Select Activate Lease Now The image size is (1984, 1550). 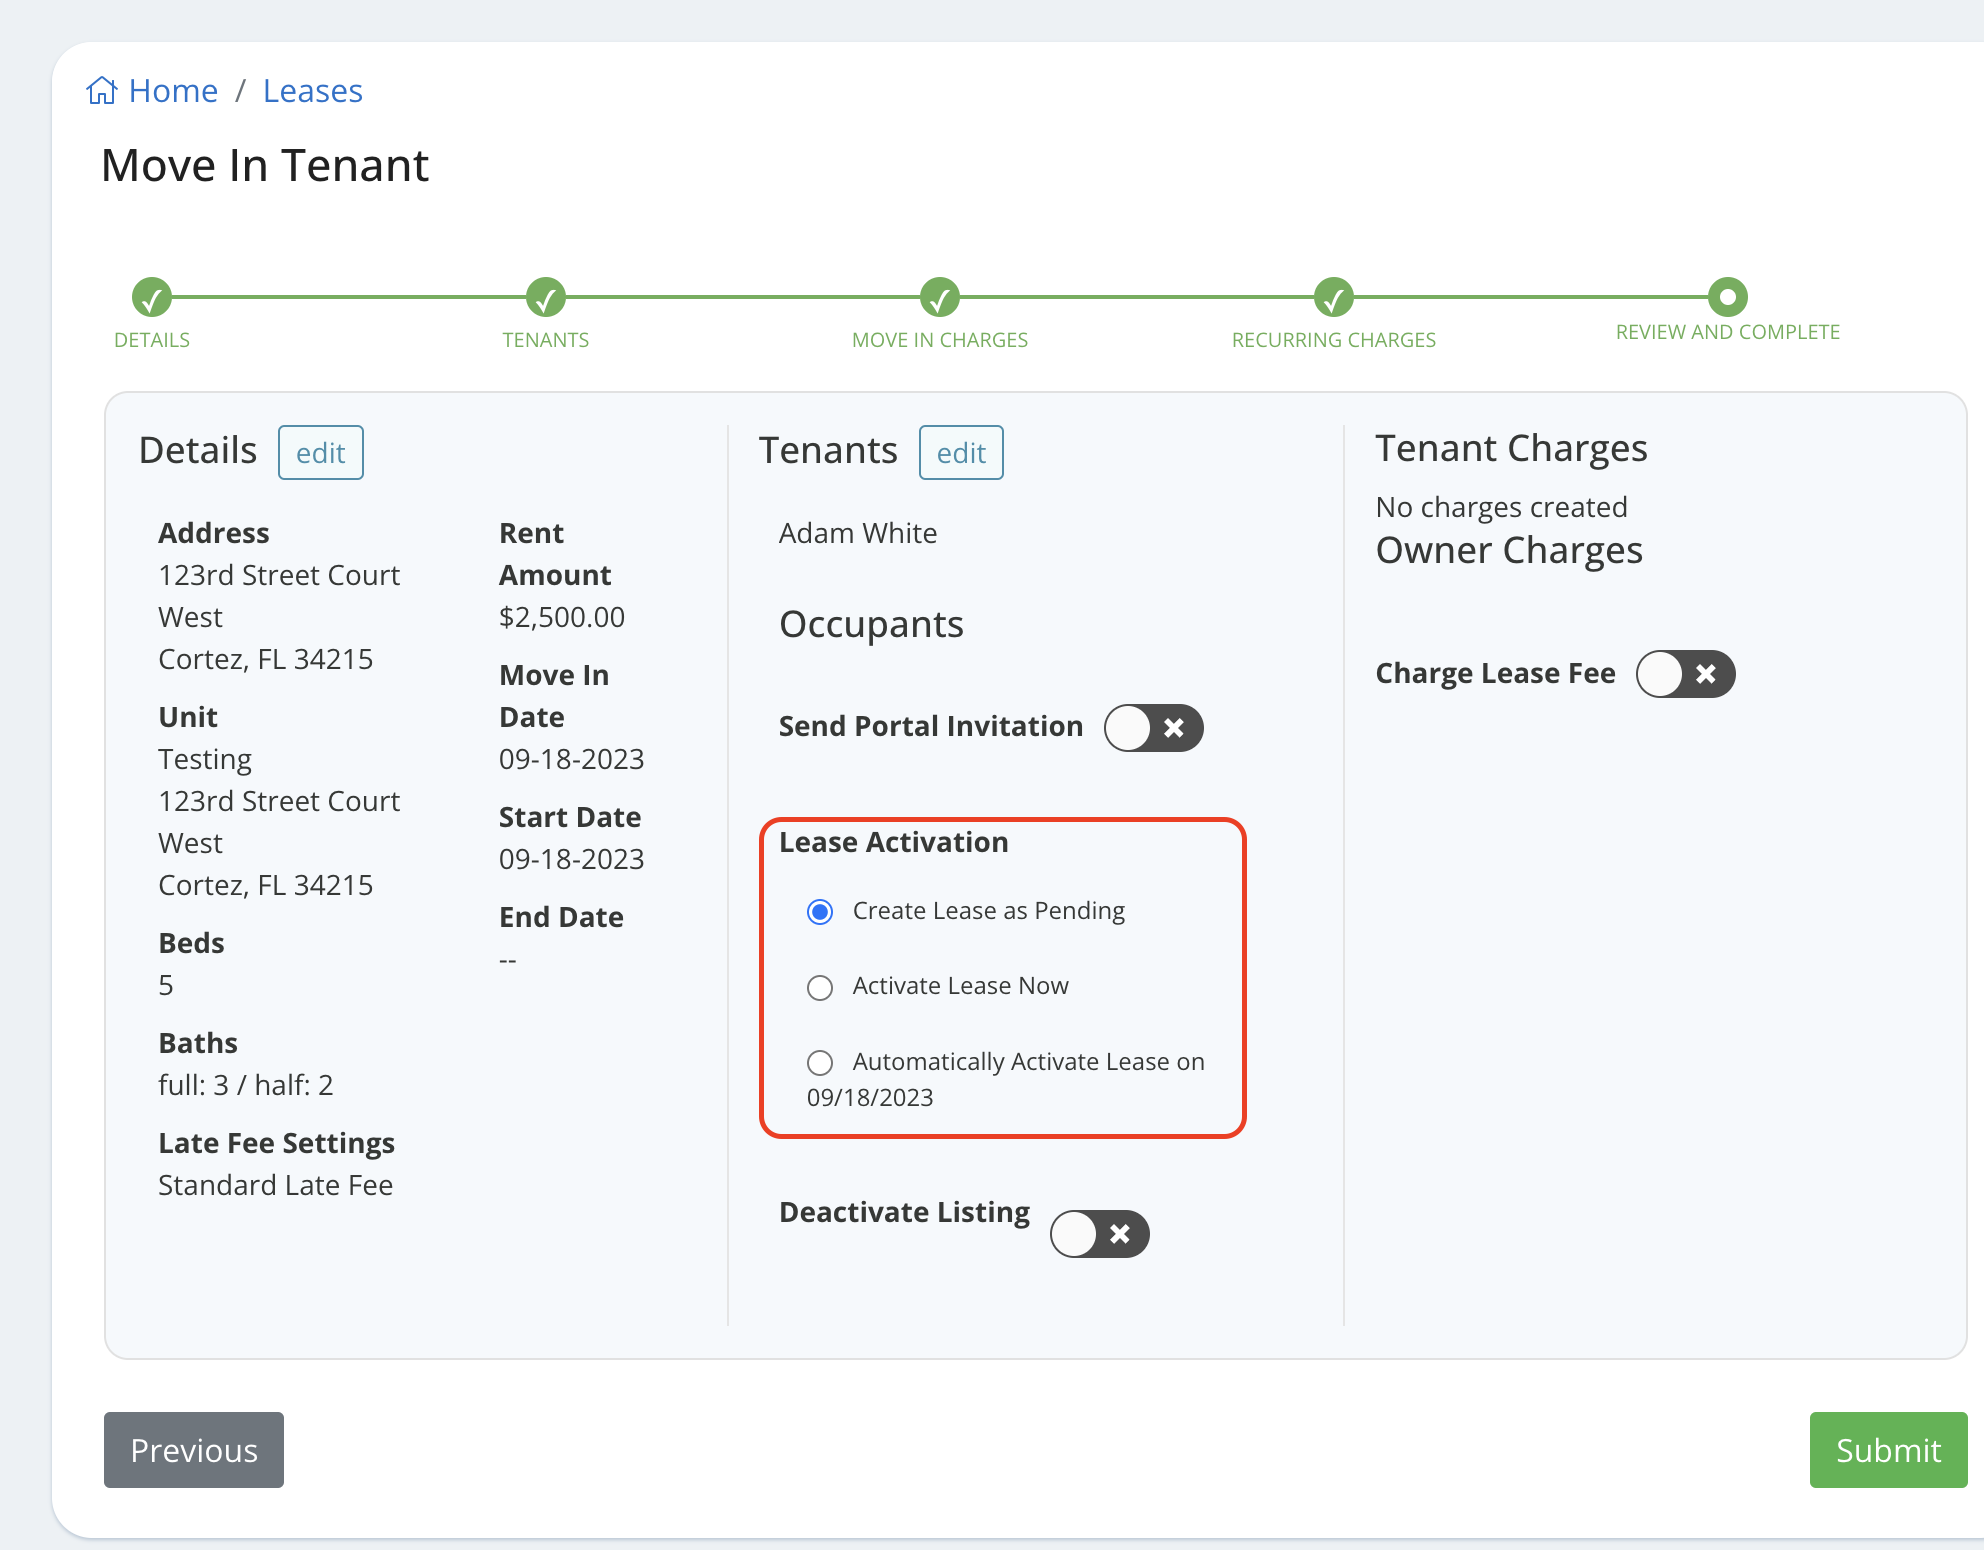[x=819, y=987]
